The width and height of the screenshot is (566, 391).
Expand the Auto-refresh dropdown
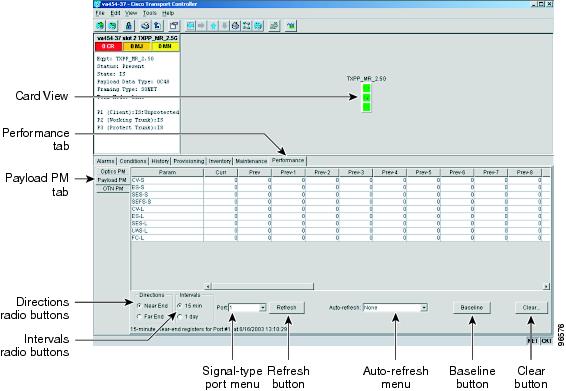click(x=424, y=308)
